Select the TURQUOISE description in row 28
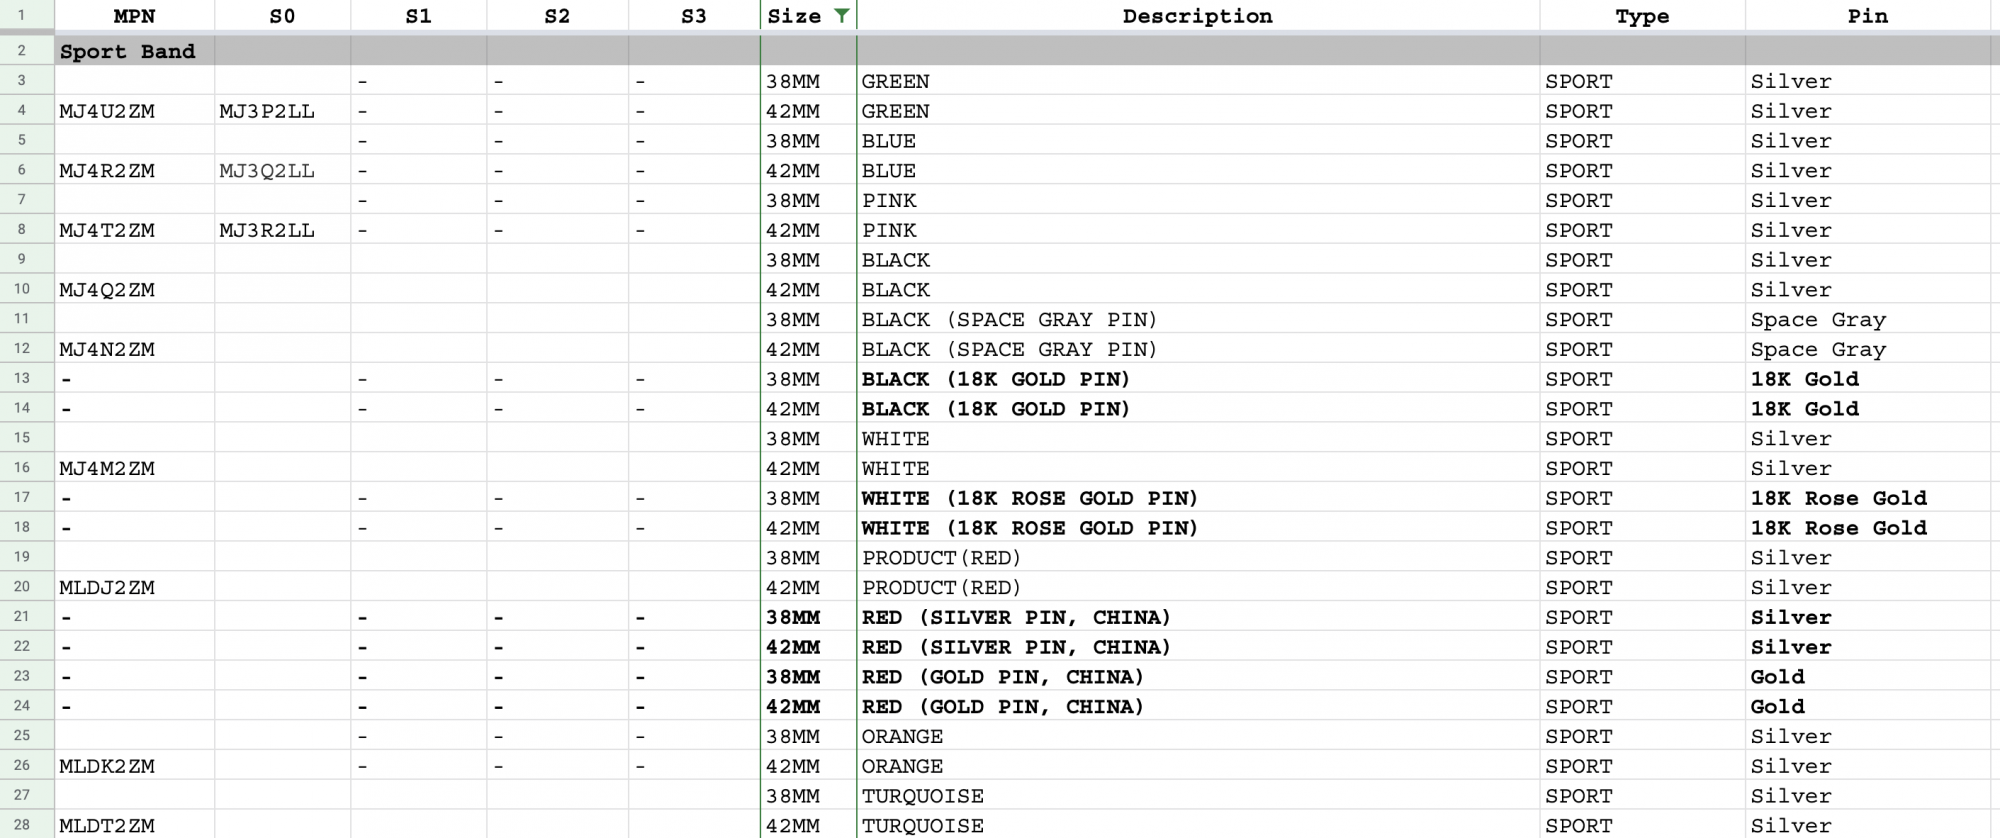The image size is (2000, 838). 1198,825
